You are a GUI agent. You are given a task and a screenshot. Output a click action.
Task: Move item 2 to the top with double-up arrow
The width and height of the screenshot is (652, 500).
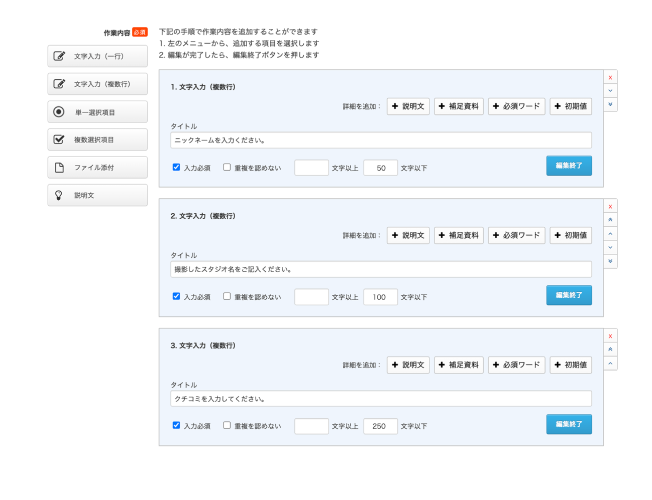tap(610, 220)
